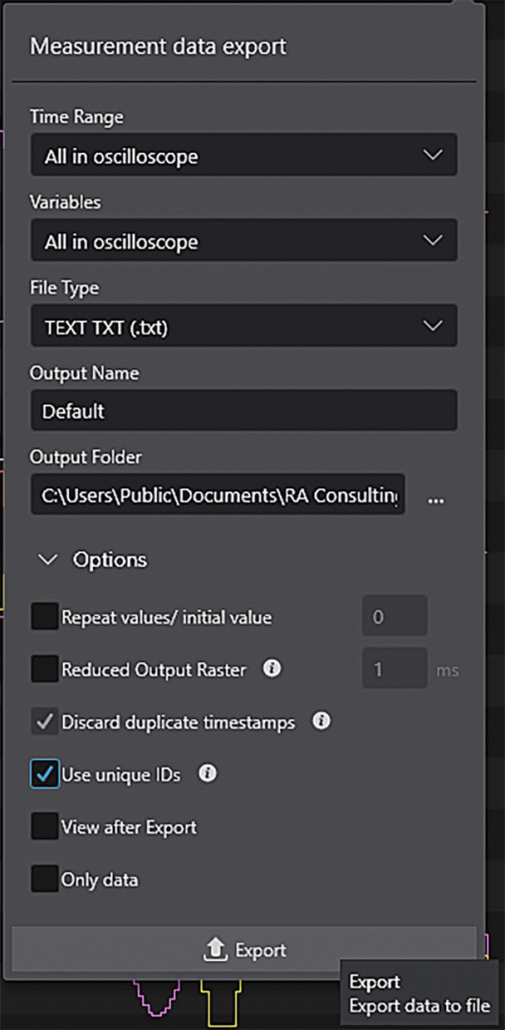Click the Output Folder path field

[217, 494]
